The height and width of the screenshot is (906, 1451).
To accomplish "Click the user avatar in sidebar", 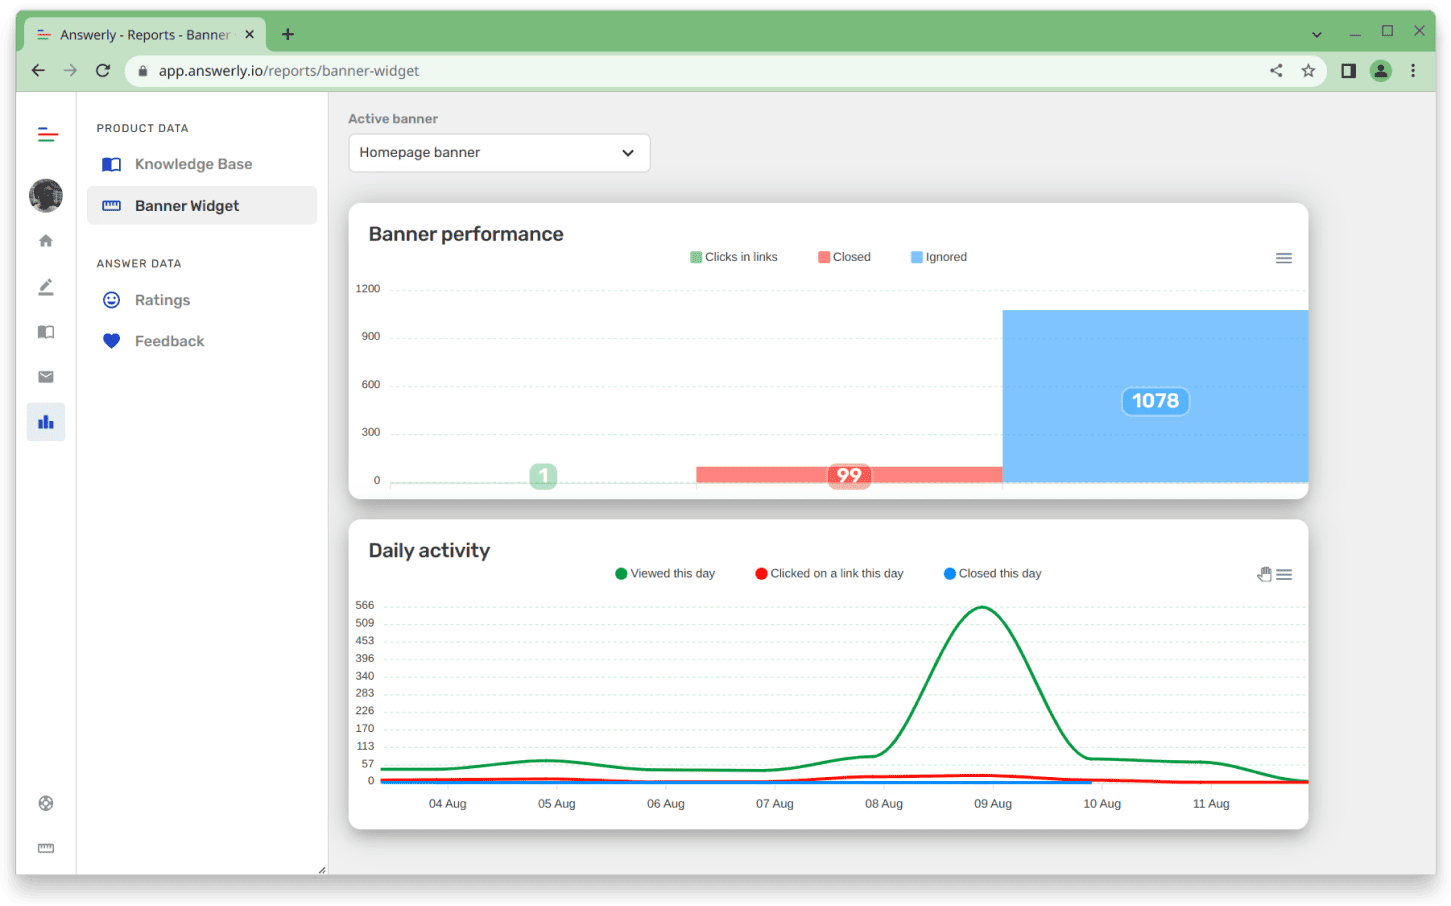I will [x=46, y=195].
